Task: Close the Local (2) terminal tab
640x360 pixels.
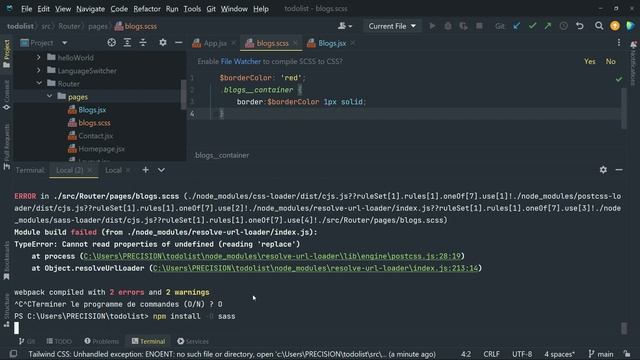Action: click(90, 170)
